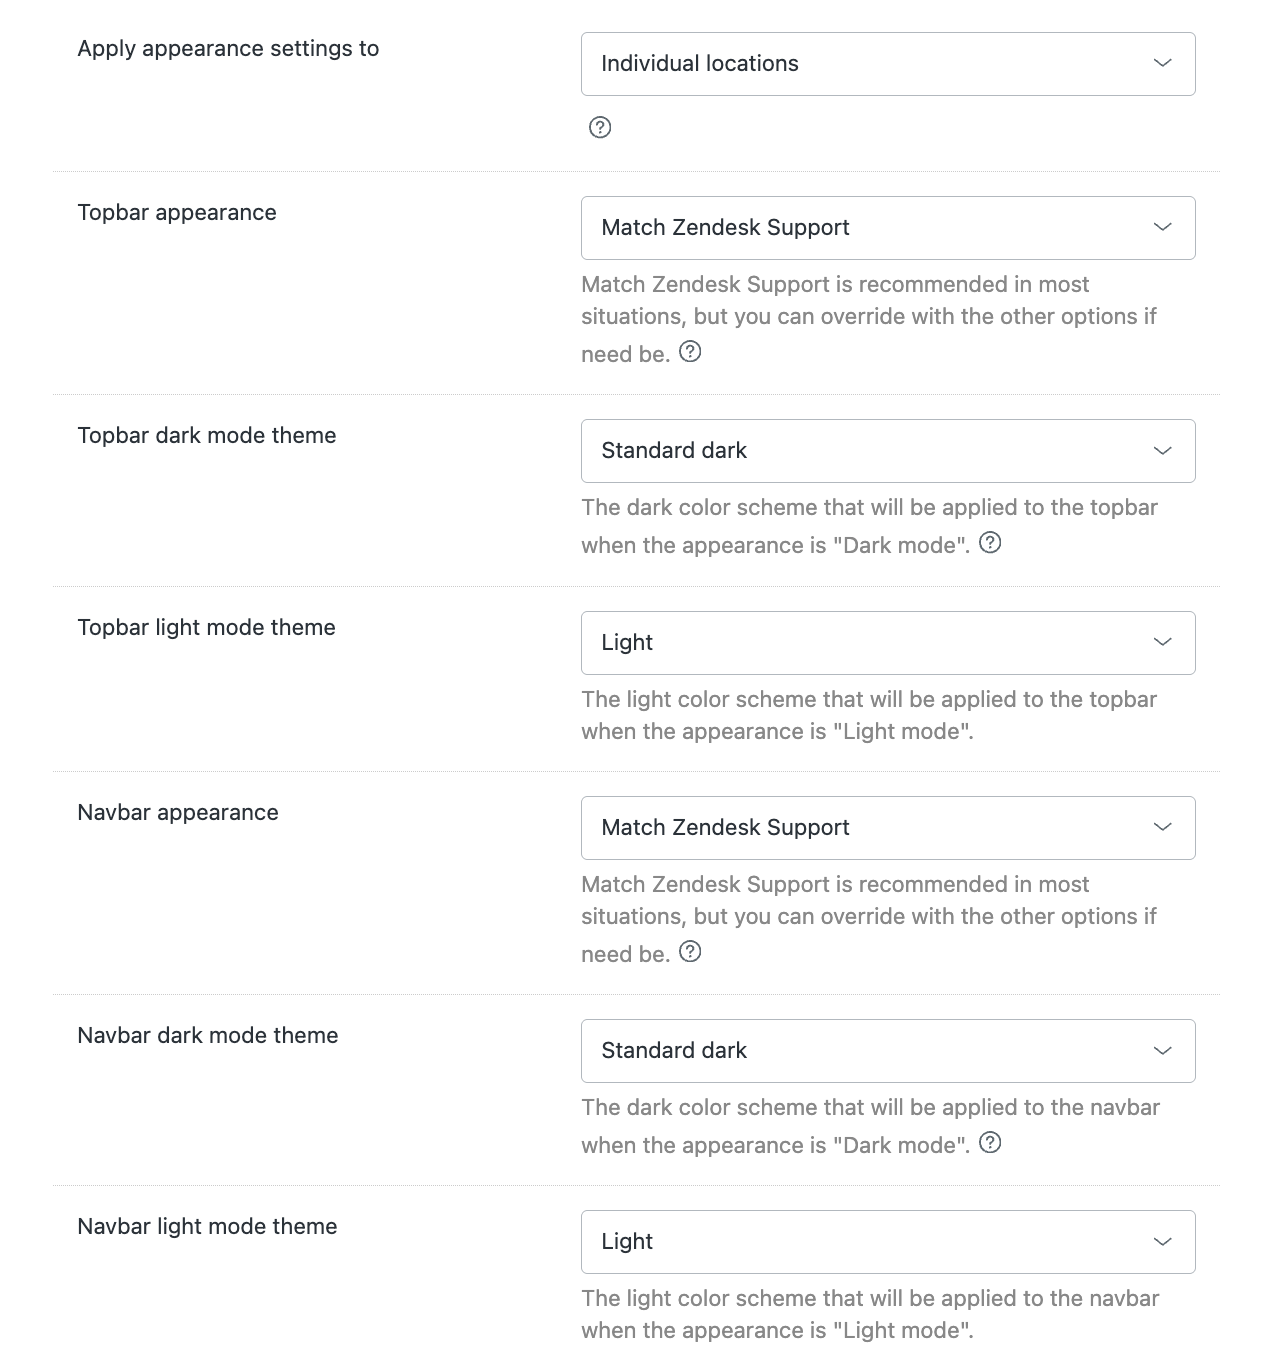This screenshot has height=1370, width=1280.
Task: Click chevron arrow of Navbar light mode theme
Action: (x=1162, y=1242)
